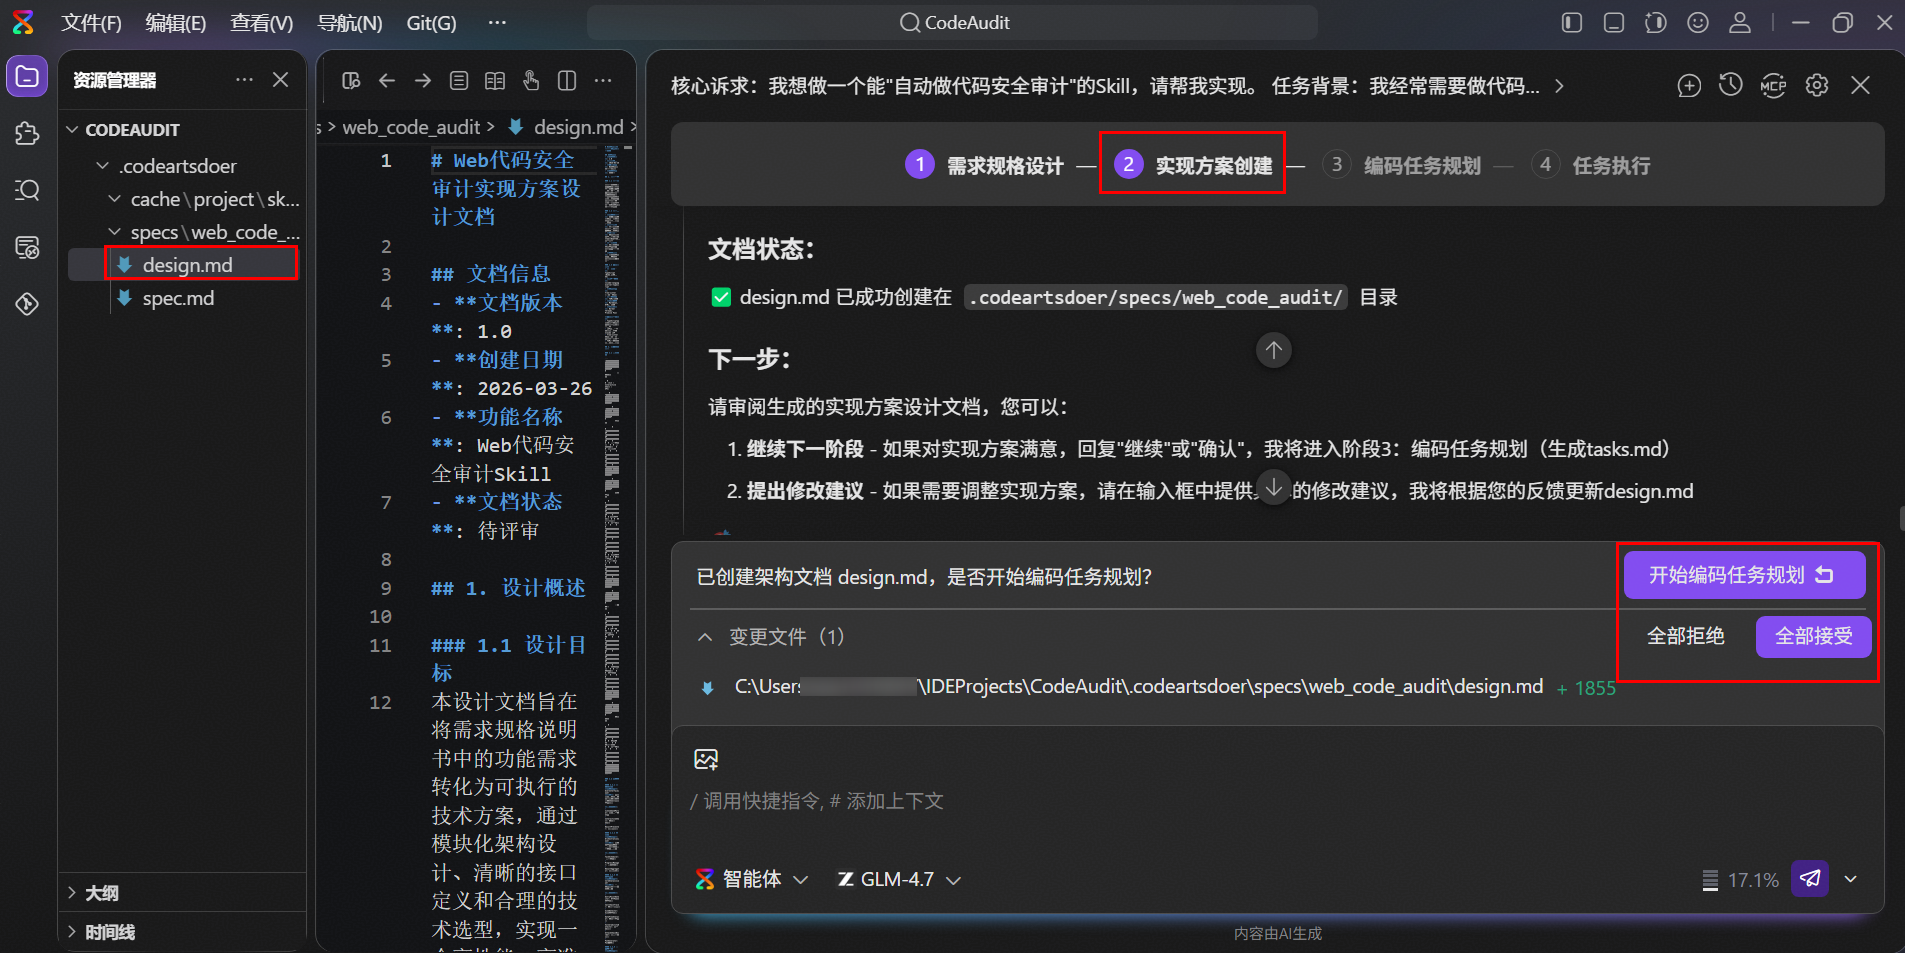
Task: Open the dropdown next to send button
Action: [1851, 879]
